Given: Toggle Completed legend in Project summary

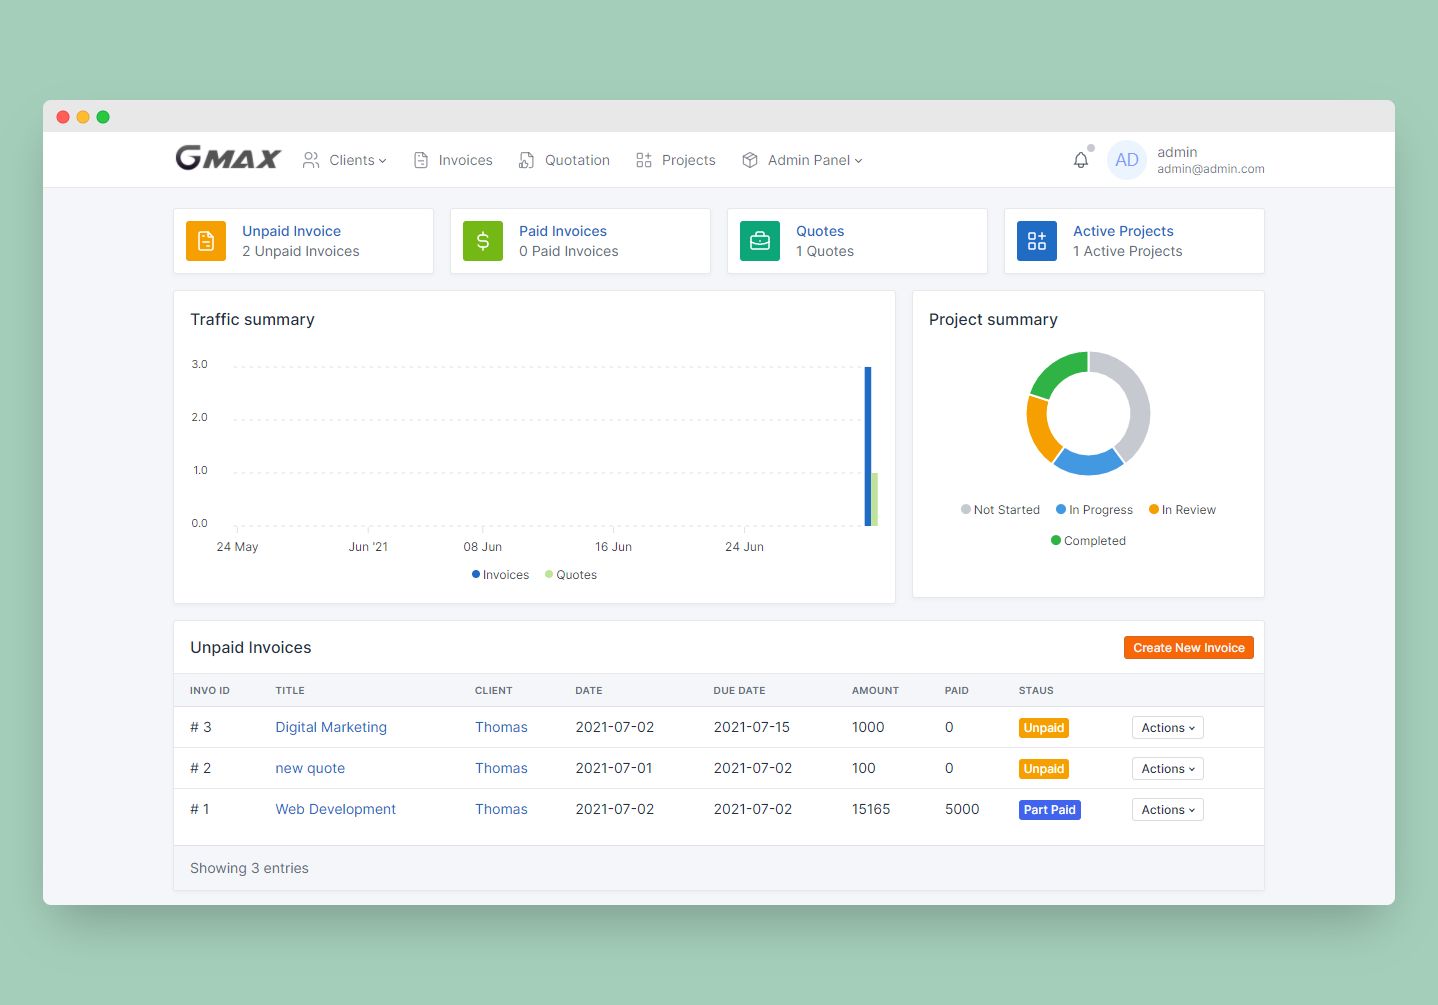Looking at the screenshot, I should [1088, 541].
